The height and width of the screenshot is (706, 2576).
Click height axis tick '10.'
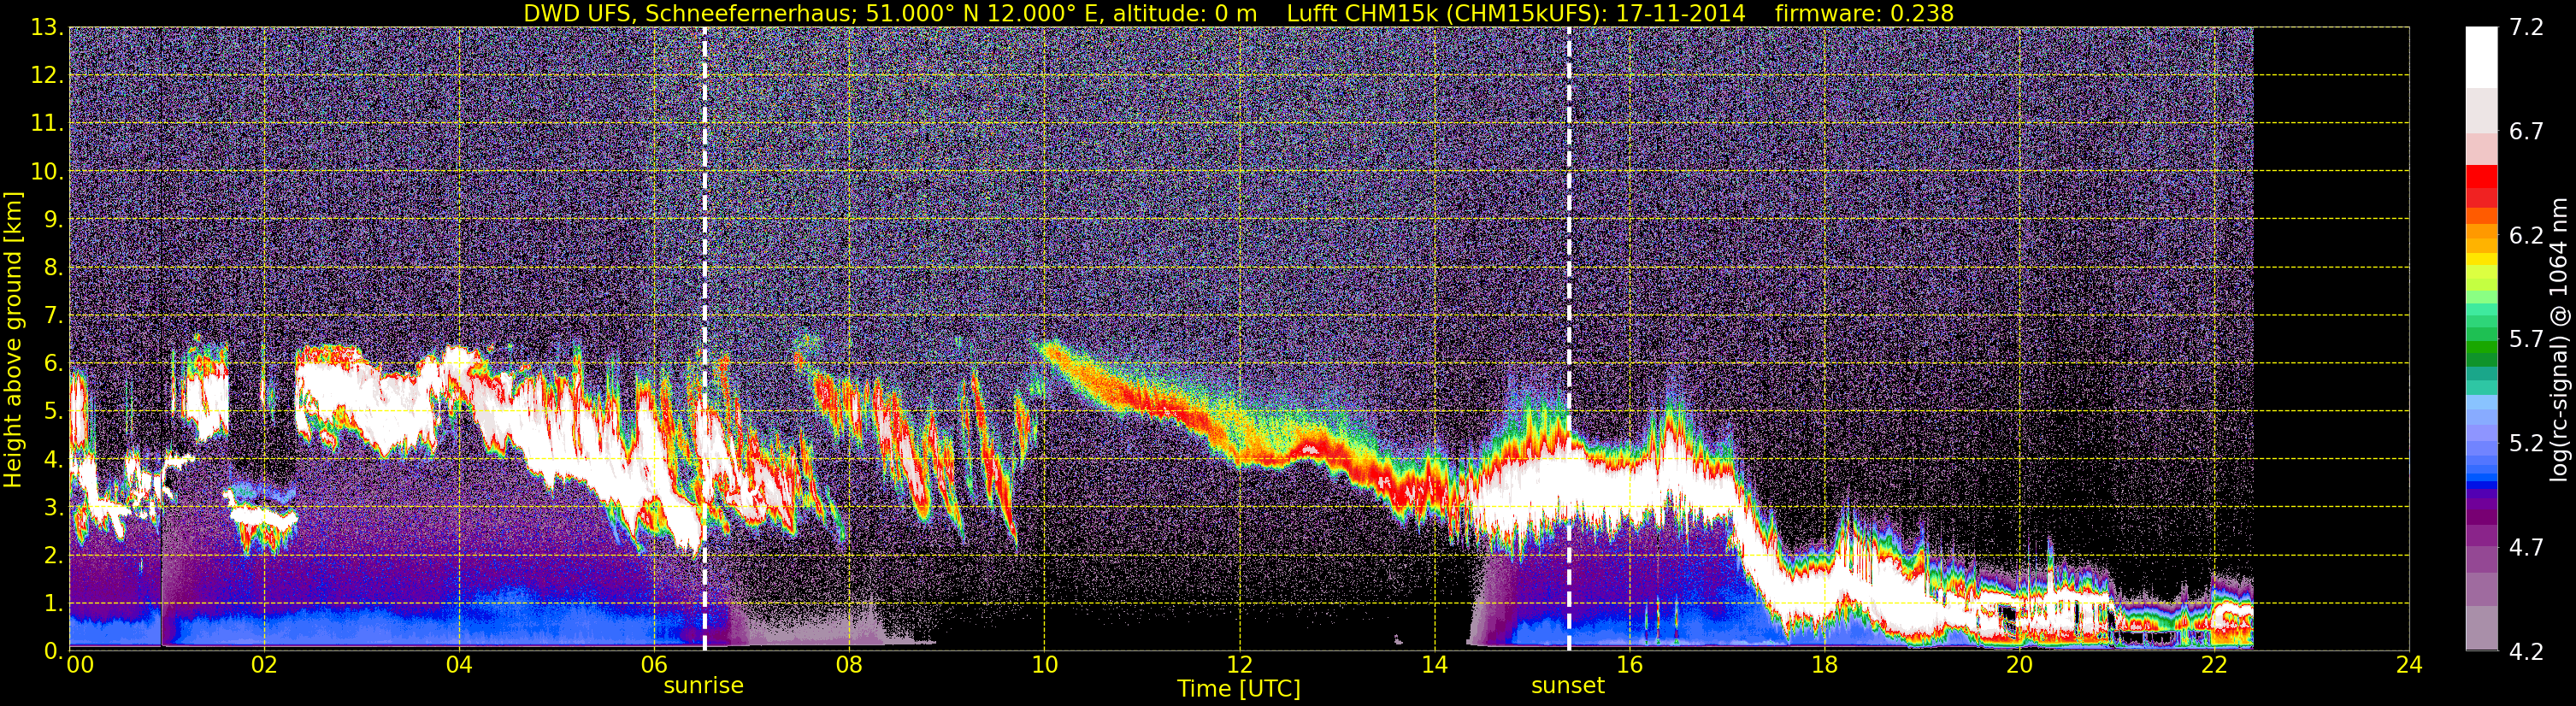pos(47,172)
